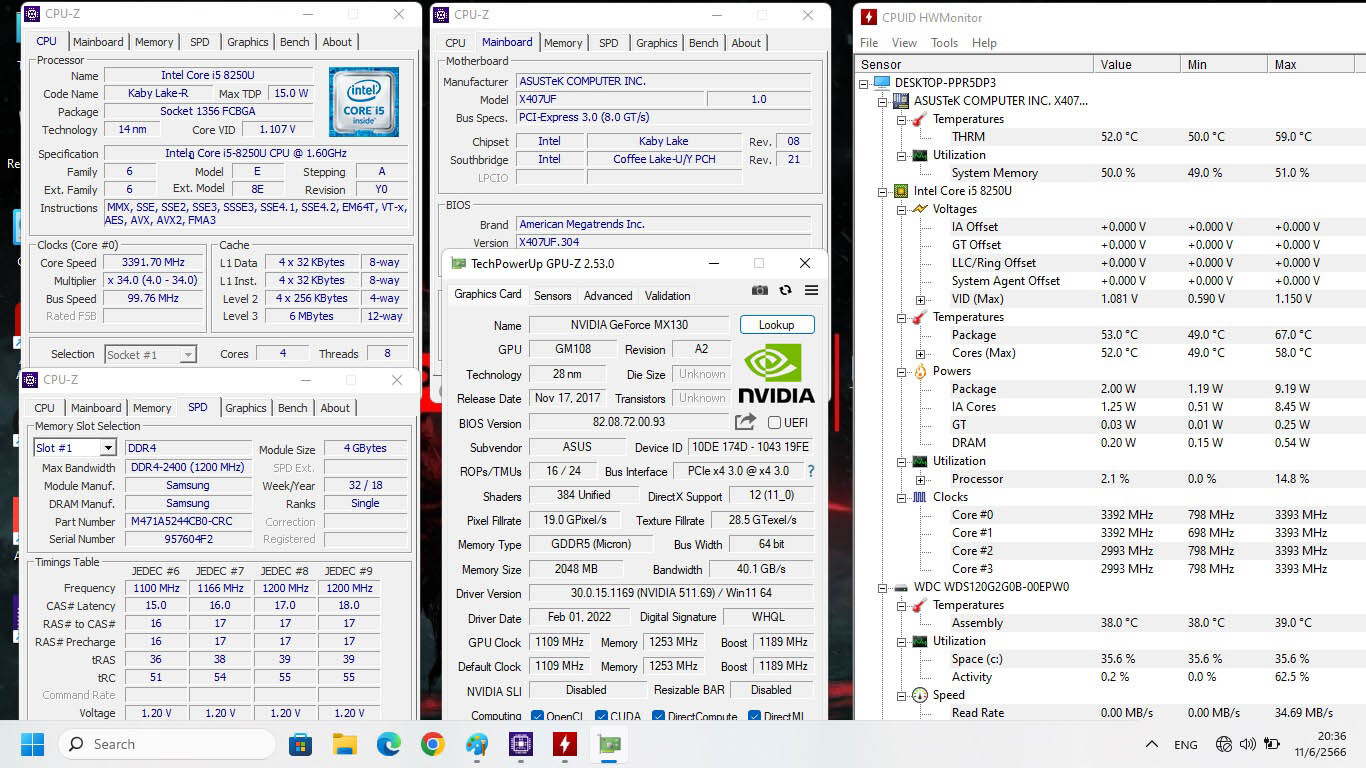
Task: Toggle the DirectML checkbox
Action: pyautogui.click(x=755, y=716)
